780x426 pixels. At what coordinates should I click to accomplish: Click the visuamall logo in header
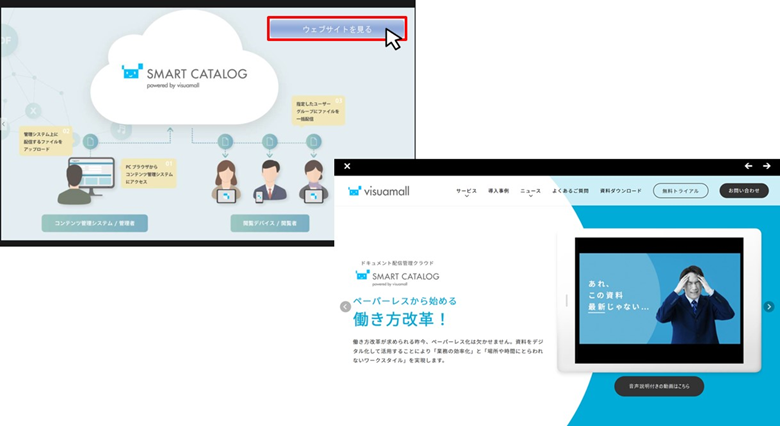click(x=379, y=191)
